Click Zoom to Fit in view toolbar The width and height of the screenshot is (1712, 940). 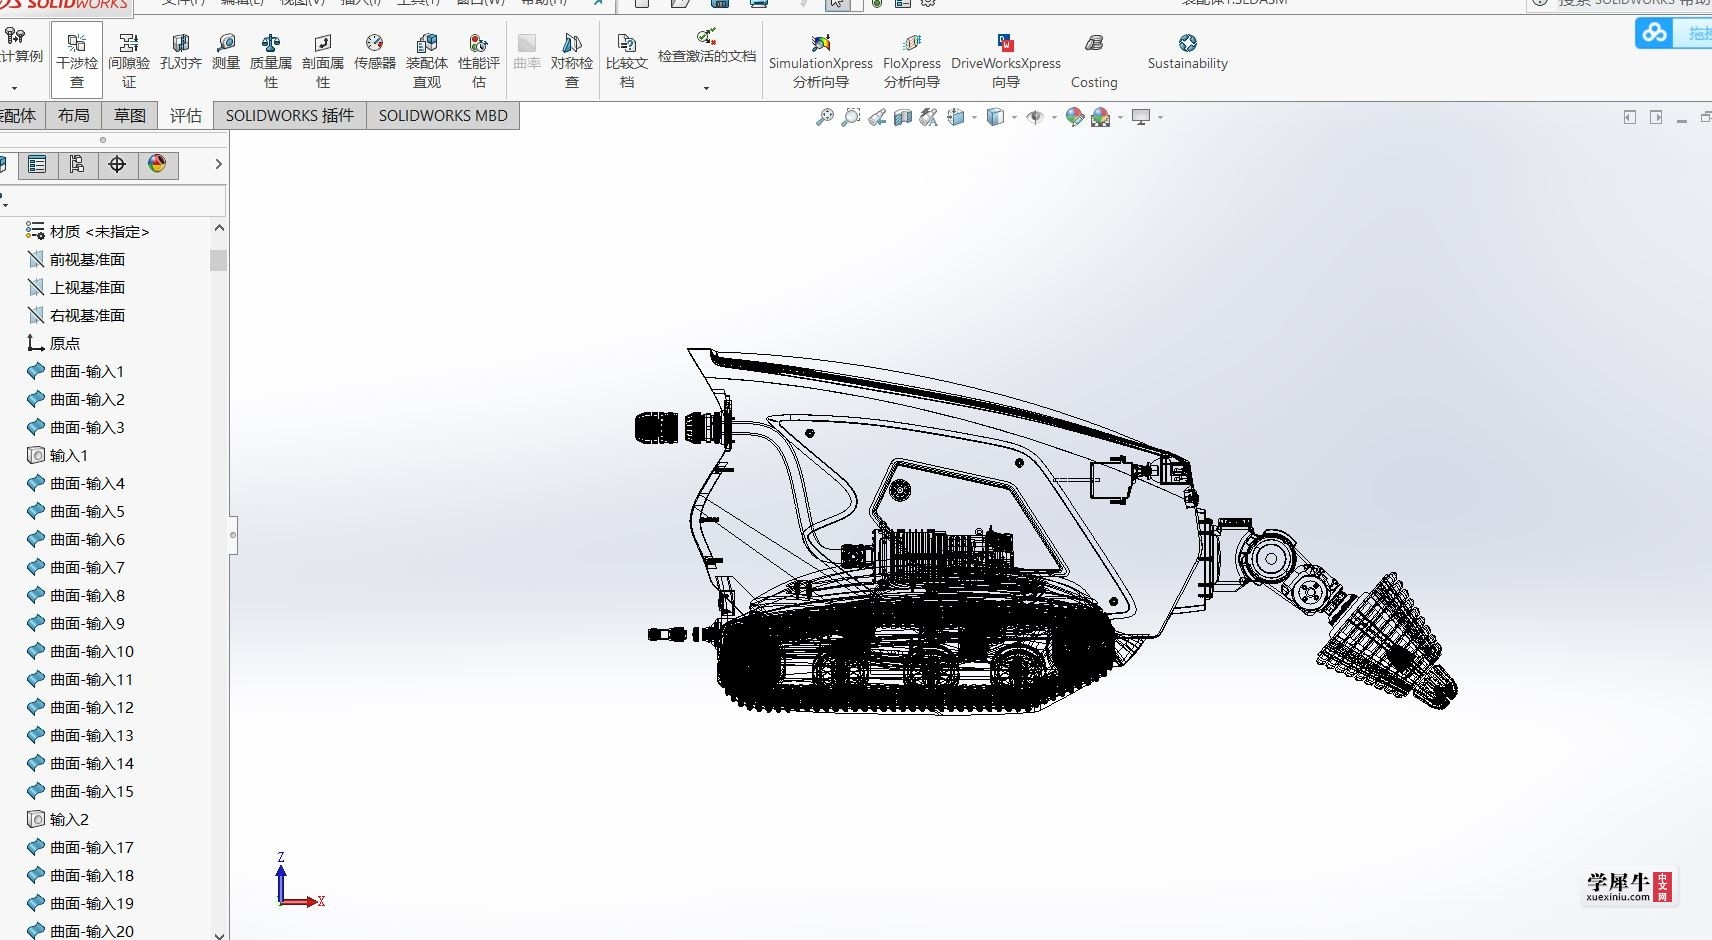(x=825, y=117)
